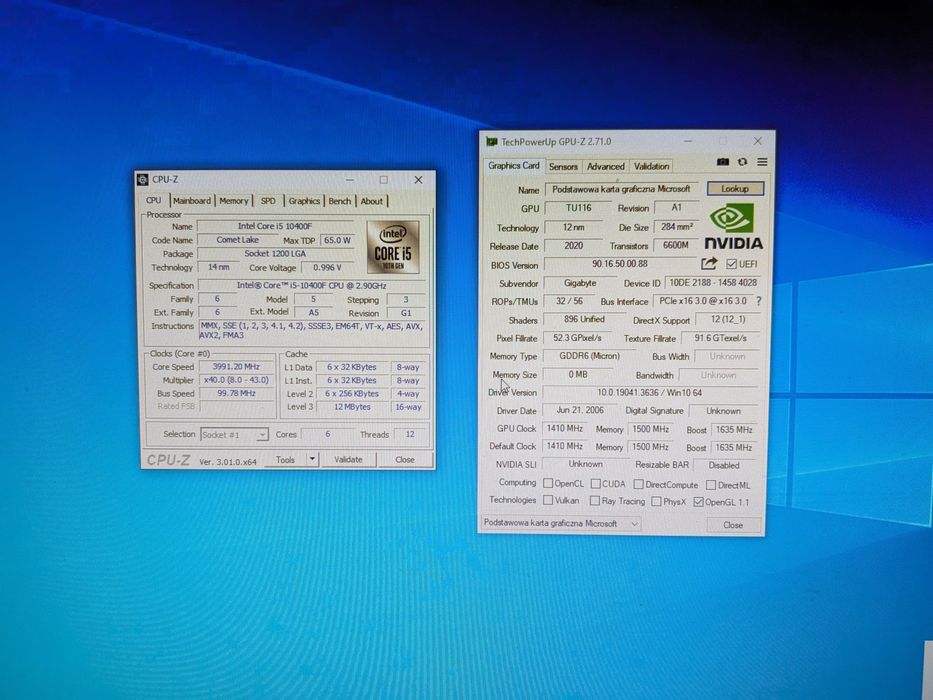933x700 pixels.
Task: Click the GDDR6 (Micron) memory type value
Action: tap(590, 356)
